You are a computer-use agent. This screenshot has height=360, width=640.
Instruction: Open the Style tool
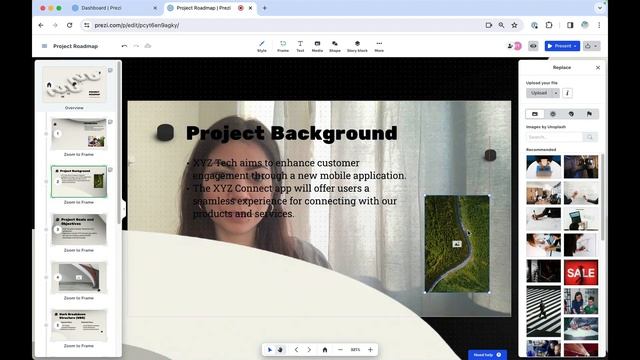click(x=262, y=46)
